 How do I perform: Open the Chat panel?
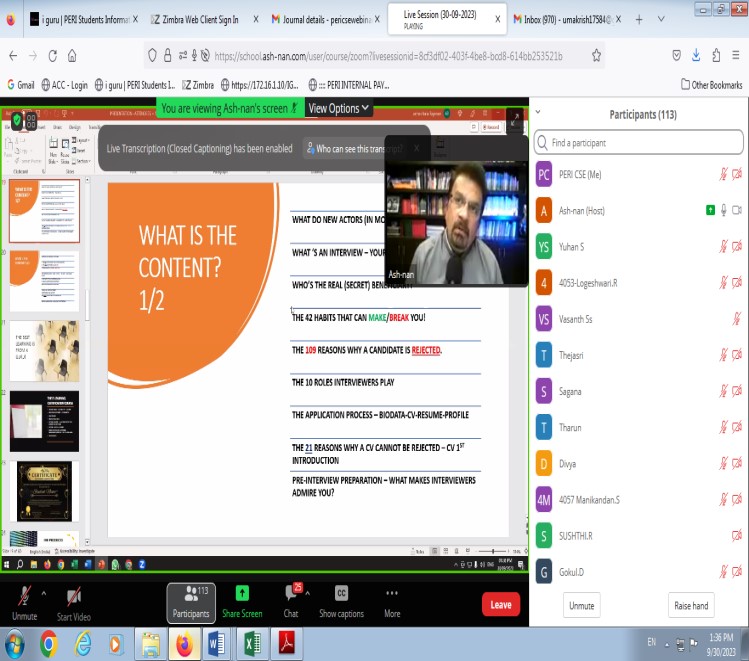(x=291, y=594)
